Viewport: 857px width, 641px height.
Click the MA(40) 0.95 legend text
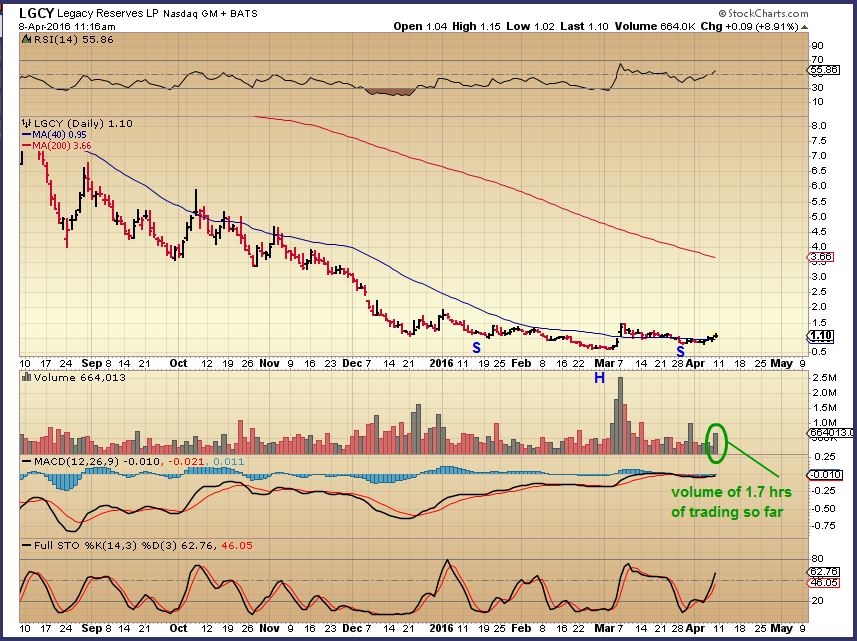tap(59, 134)
